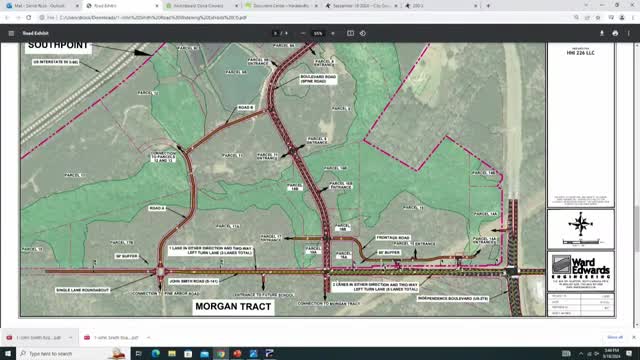Switch to the Document Center tab

281,6
